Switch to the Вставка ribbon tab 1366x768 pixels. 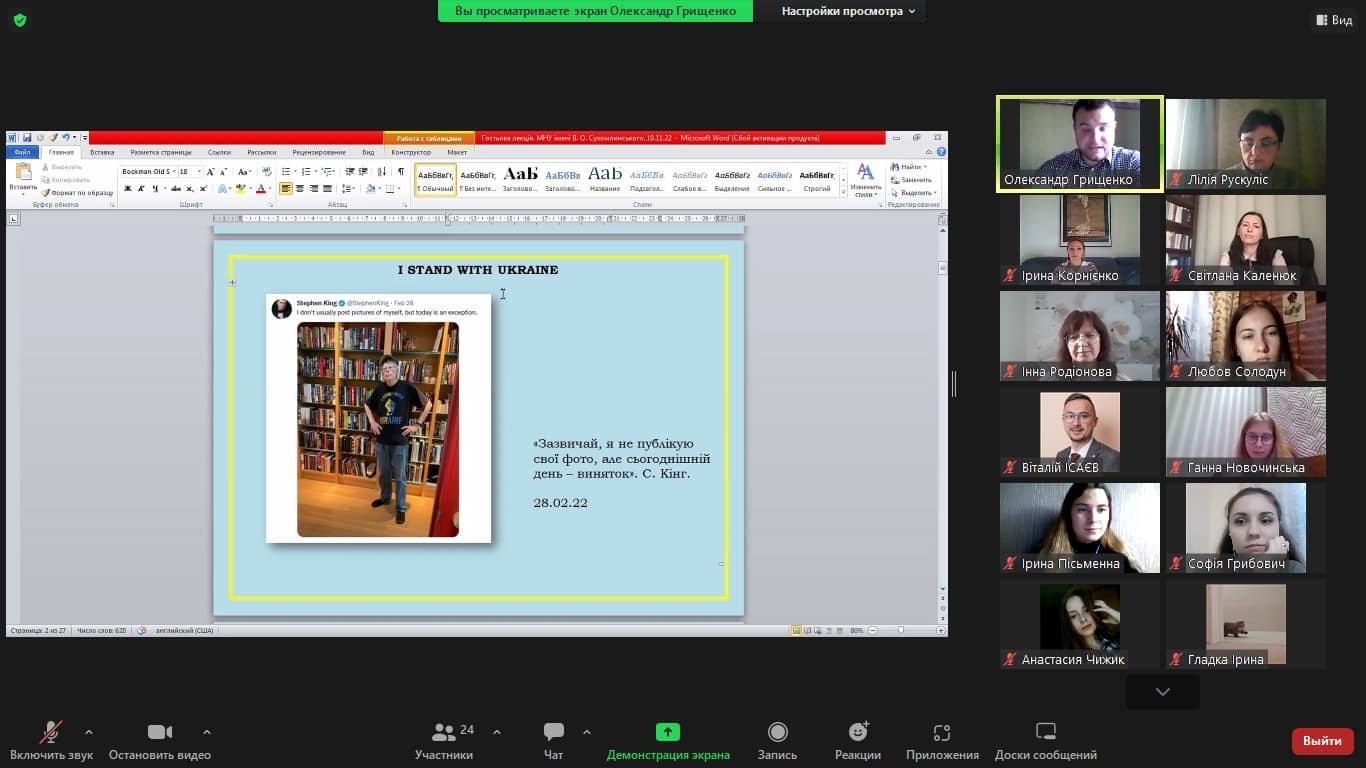pos(102,152)
